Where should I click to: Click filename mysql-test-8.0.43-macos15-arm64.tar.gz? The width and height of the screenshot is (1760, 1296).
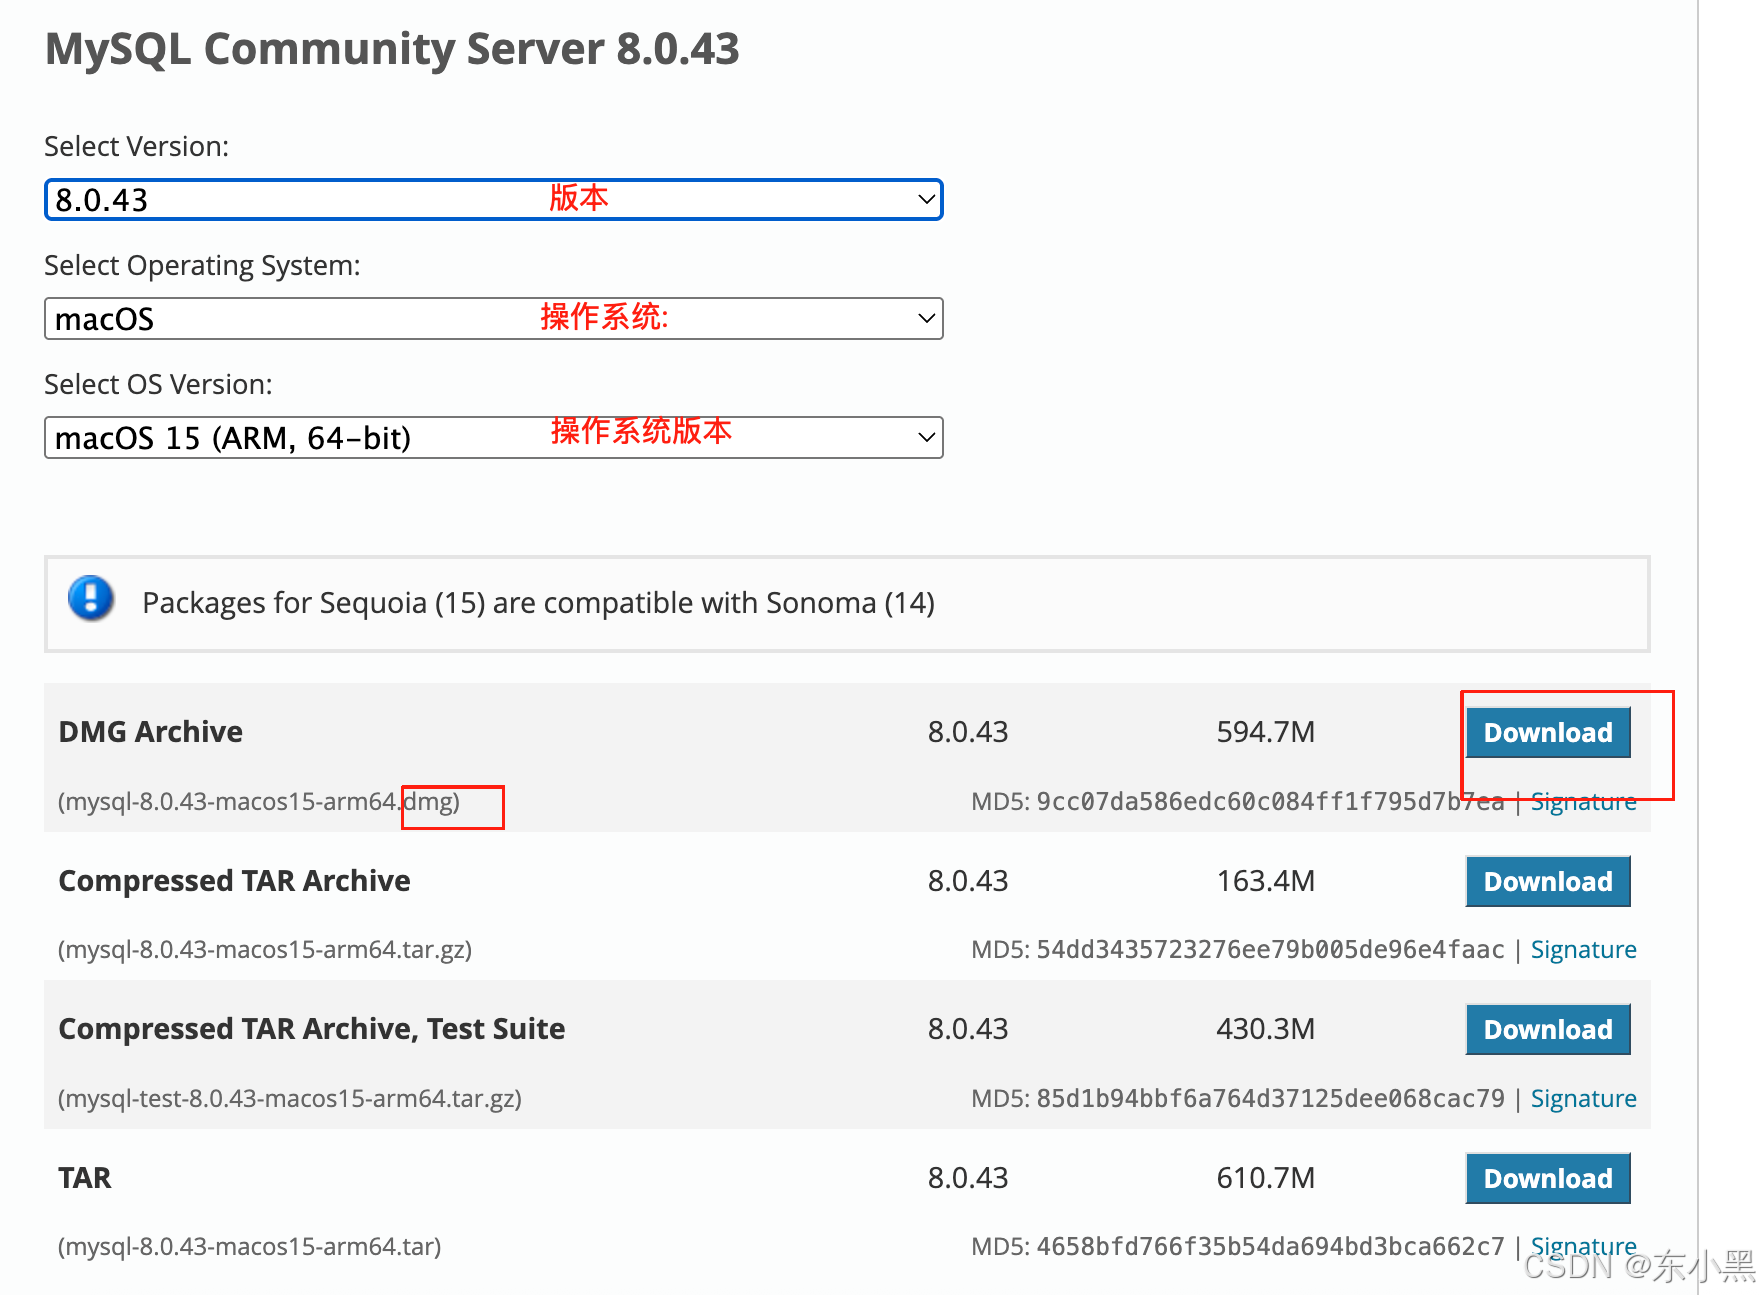click(290, 1099)
